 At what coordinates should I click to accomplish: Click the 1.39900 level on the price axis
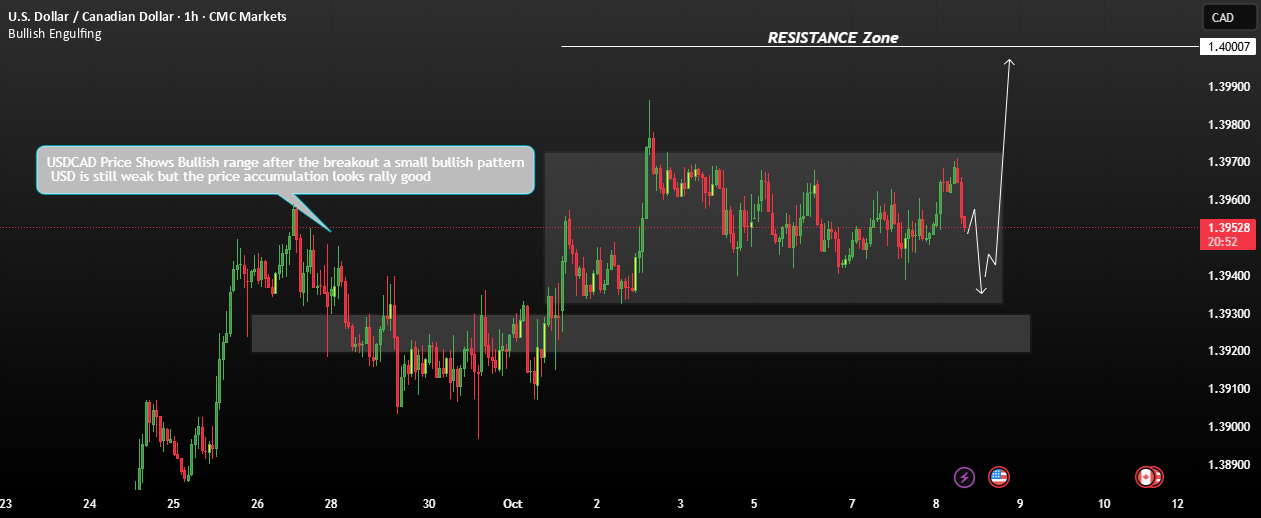pyautogui.click(x=1227, y=87)
